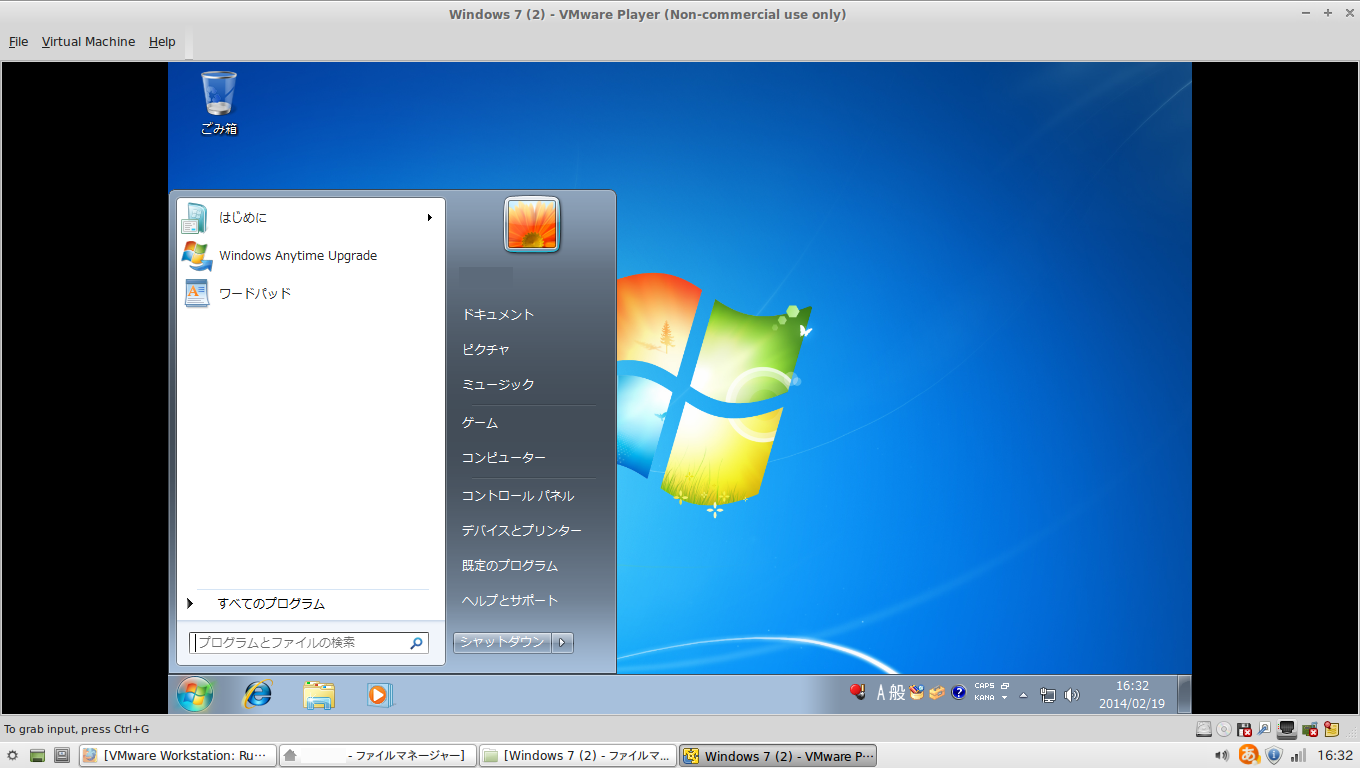Click the user account sunflower picture
Image resolution: width=1360 pixels, height=768 pixels.
click(532, 224)
